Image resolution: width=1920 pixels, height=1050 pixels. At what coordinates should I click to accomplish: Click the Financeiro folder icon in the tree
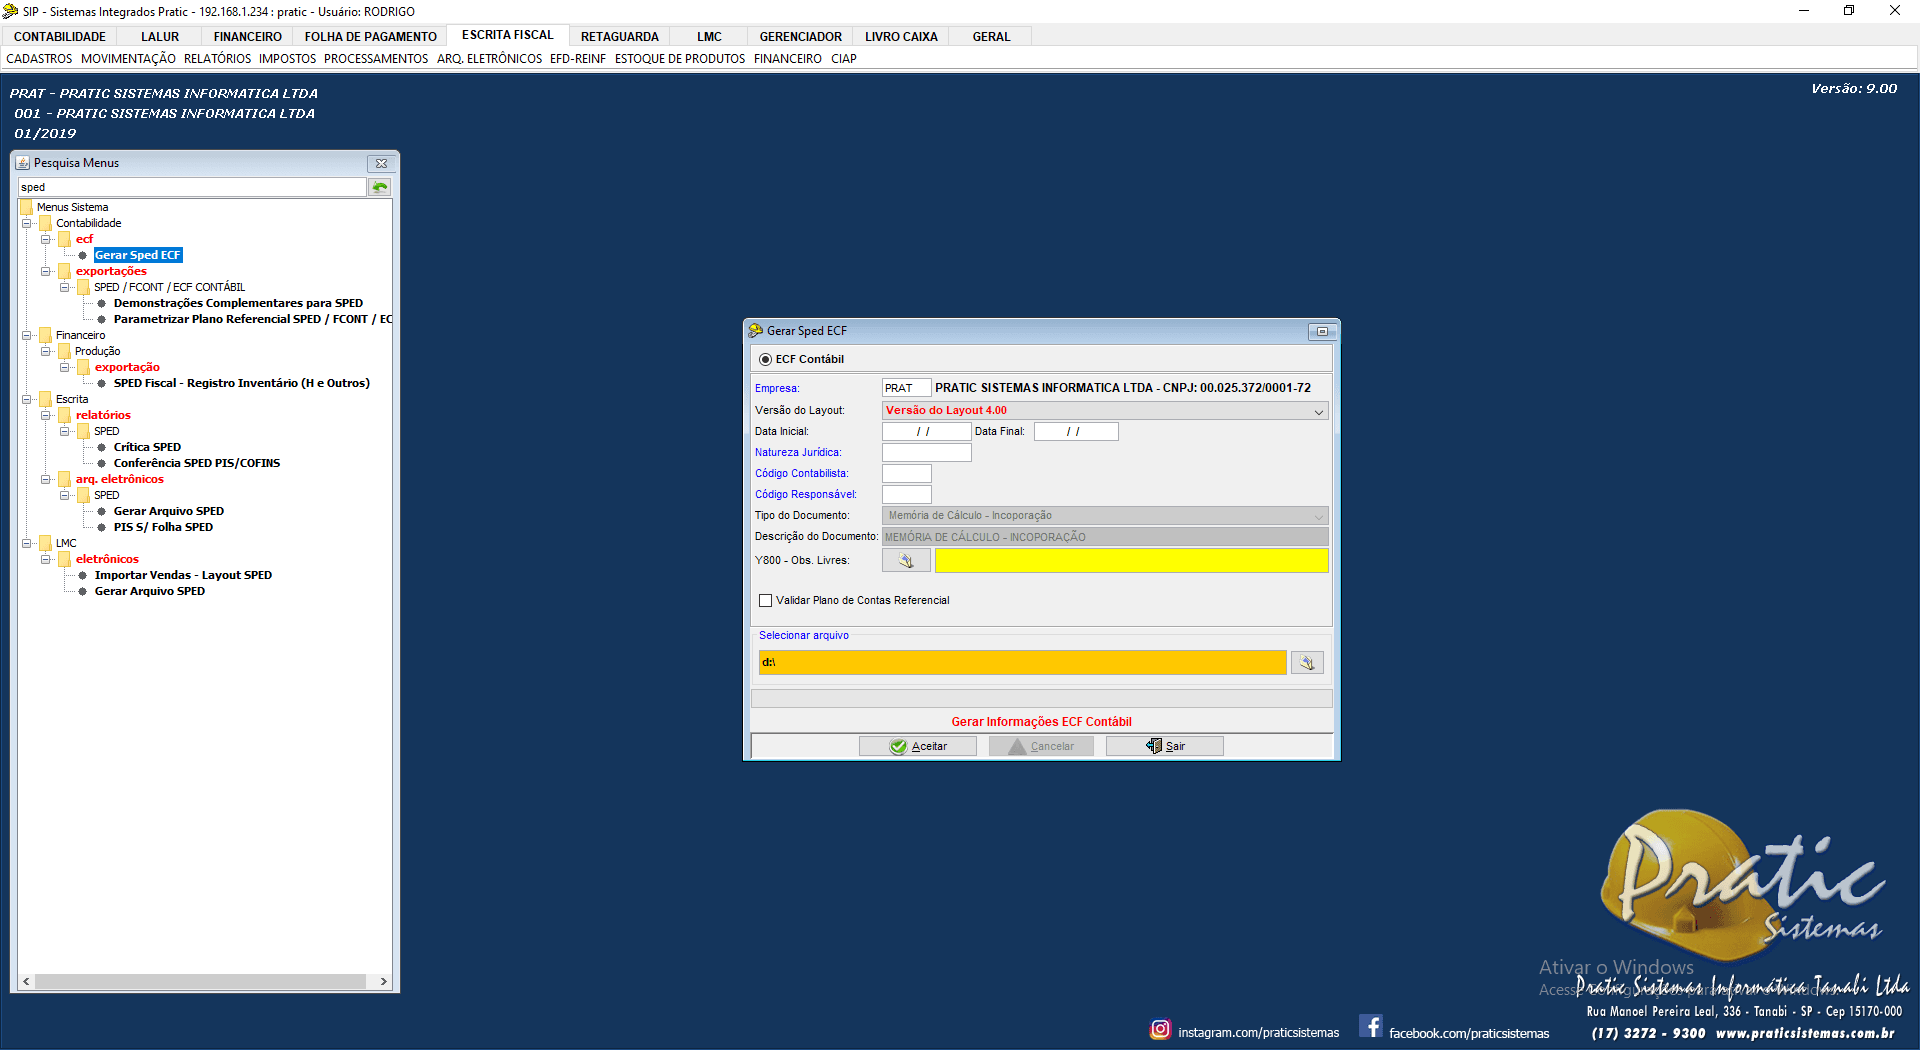click(x=45, y=335)
